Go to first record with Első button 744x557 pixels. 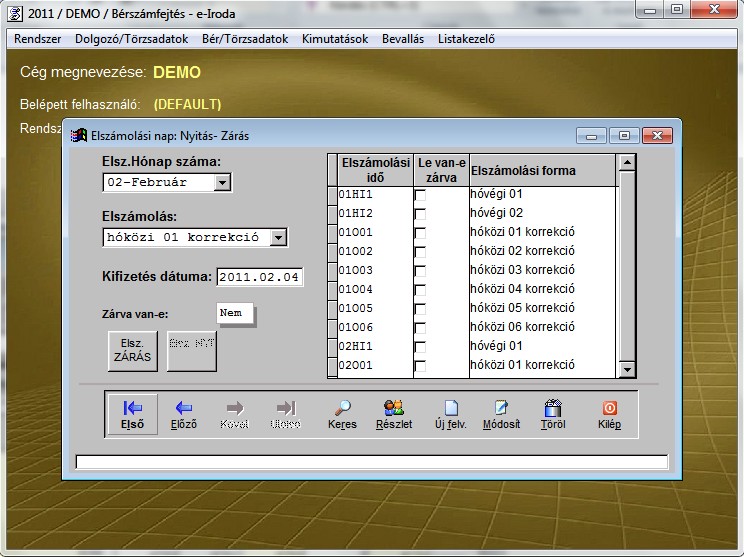pos(132,414)
